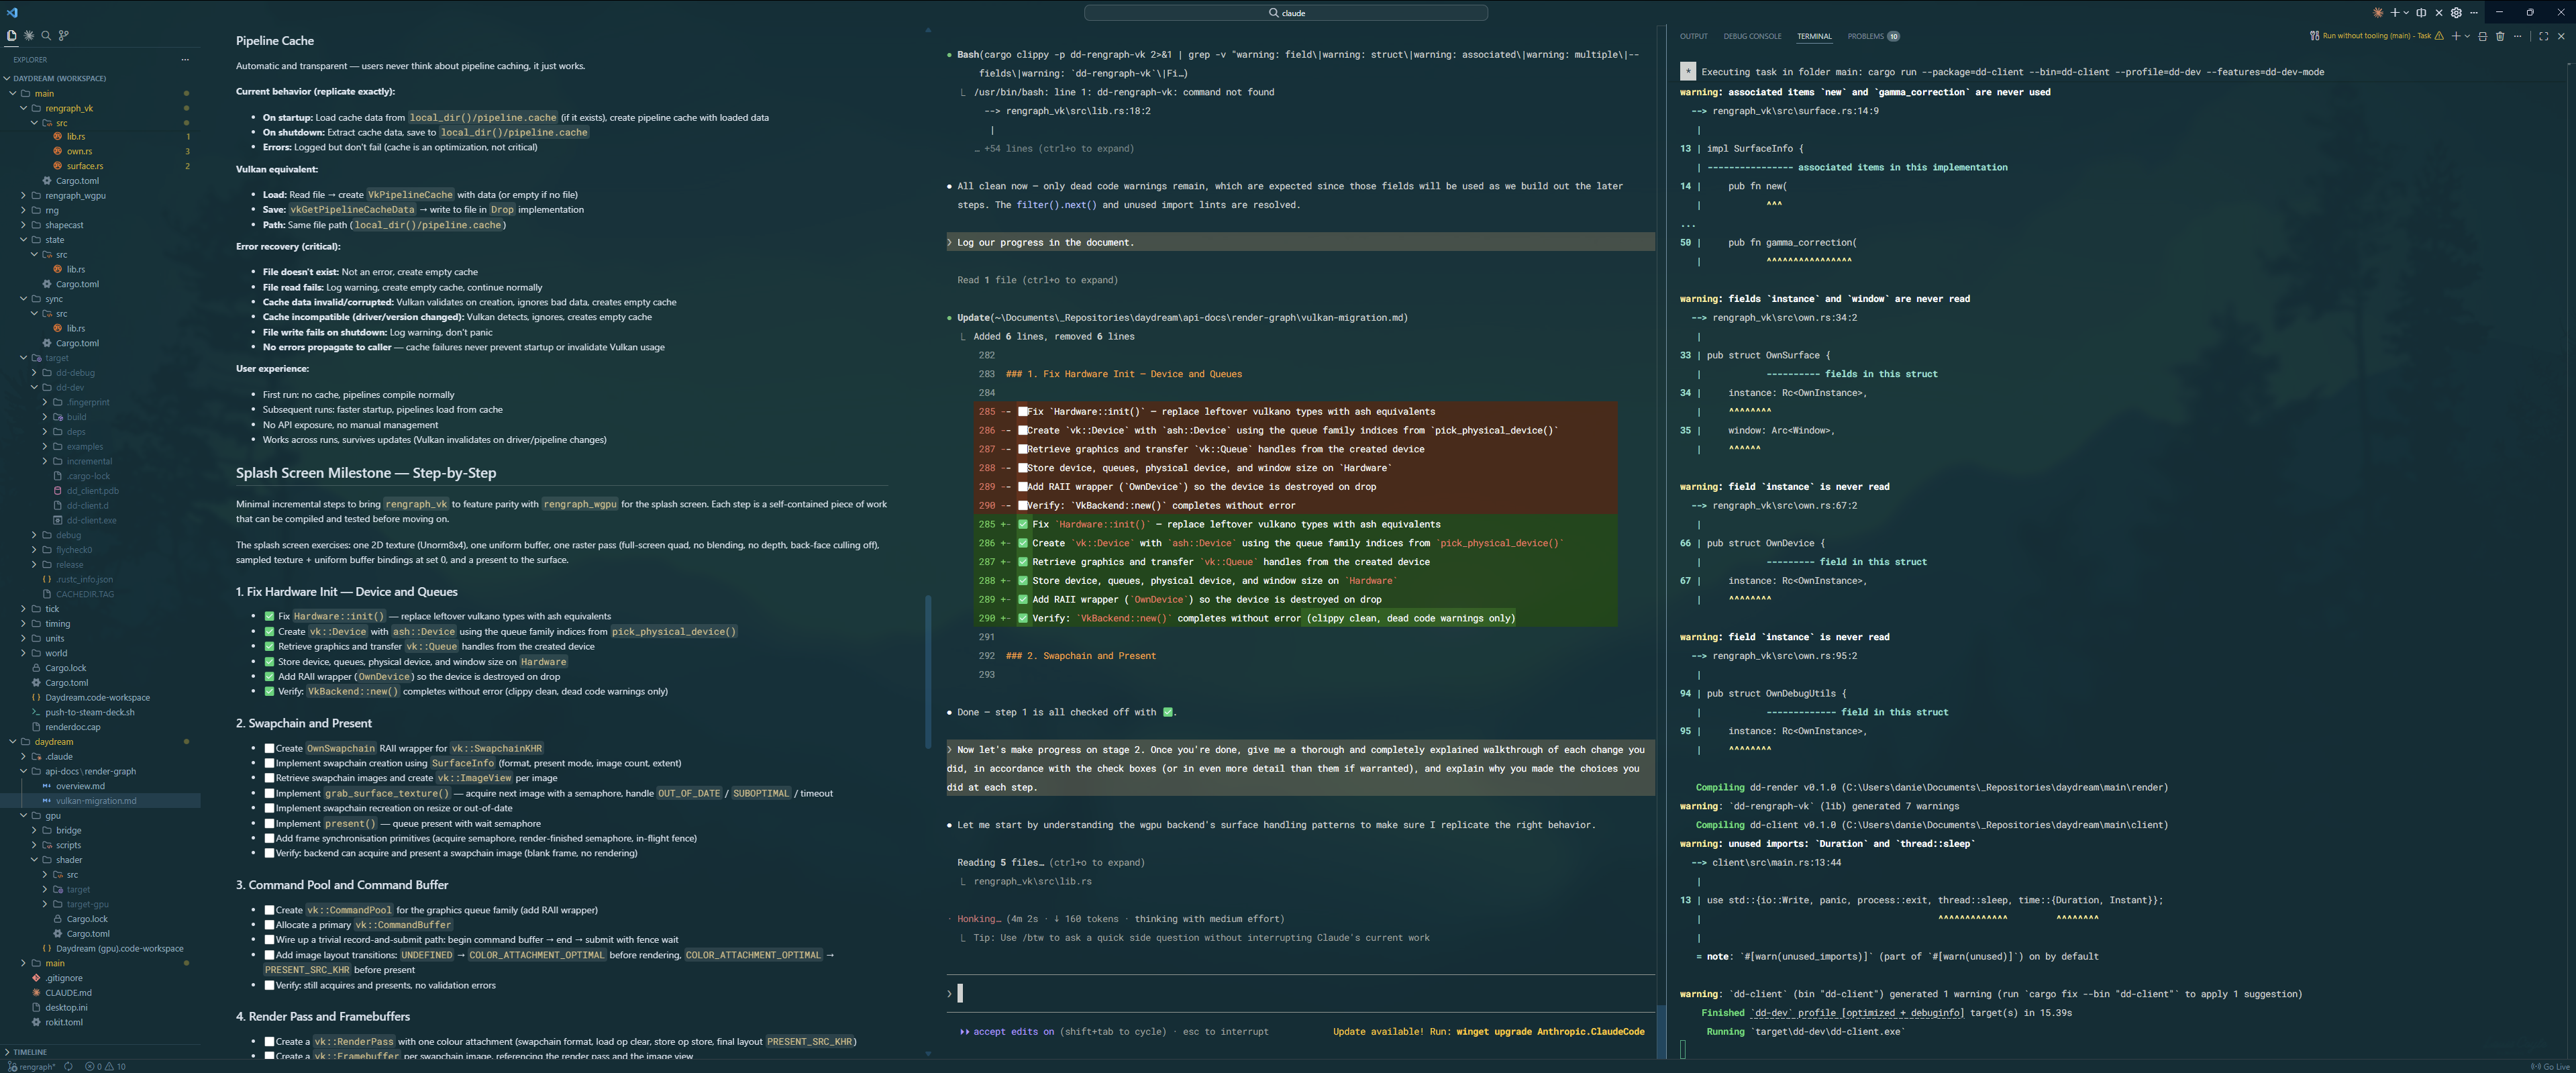Click the terminal trash (kill) icon
The height and width of the screenshot is (1073, 2576).
pyautogui.click(x=2500, y=36)
